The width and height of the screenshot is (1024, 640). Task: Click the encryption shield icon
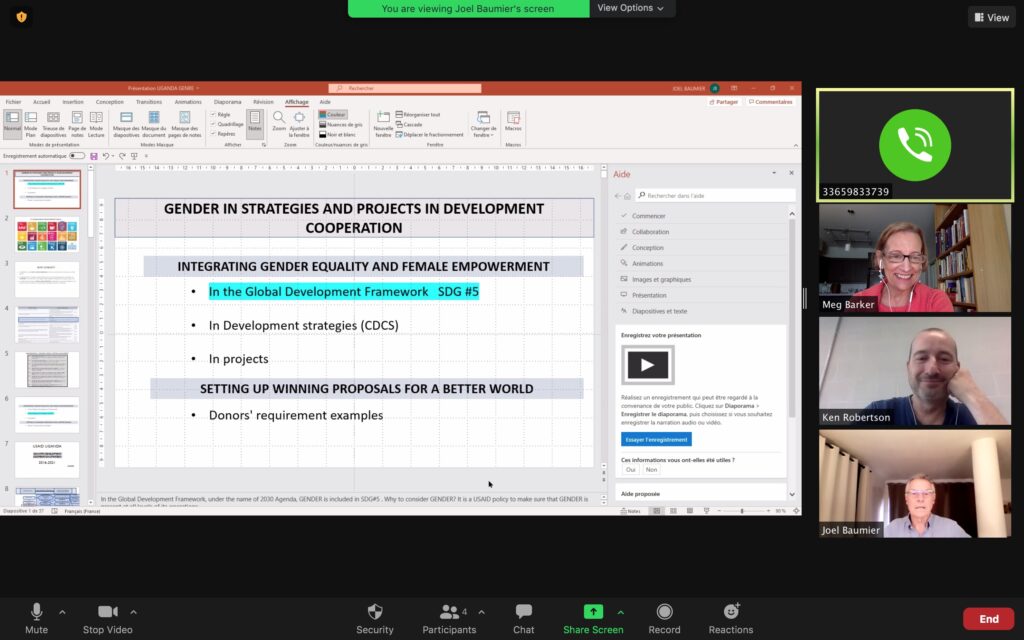tap(22, 17)
